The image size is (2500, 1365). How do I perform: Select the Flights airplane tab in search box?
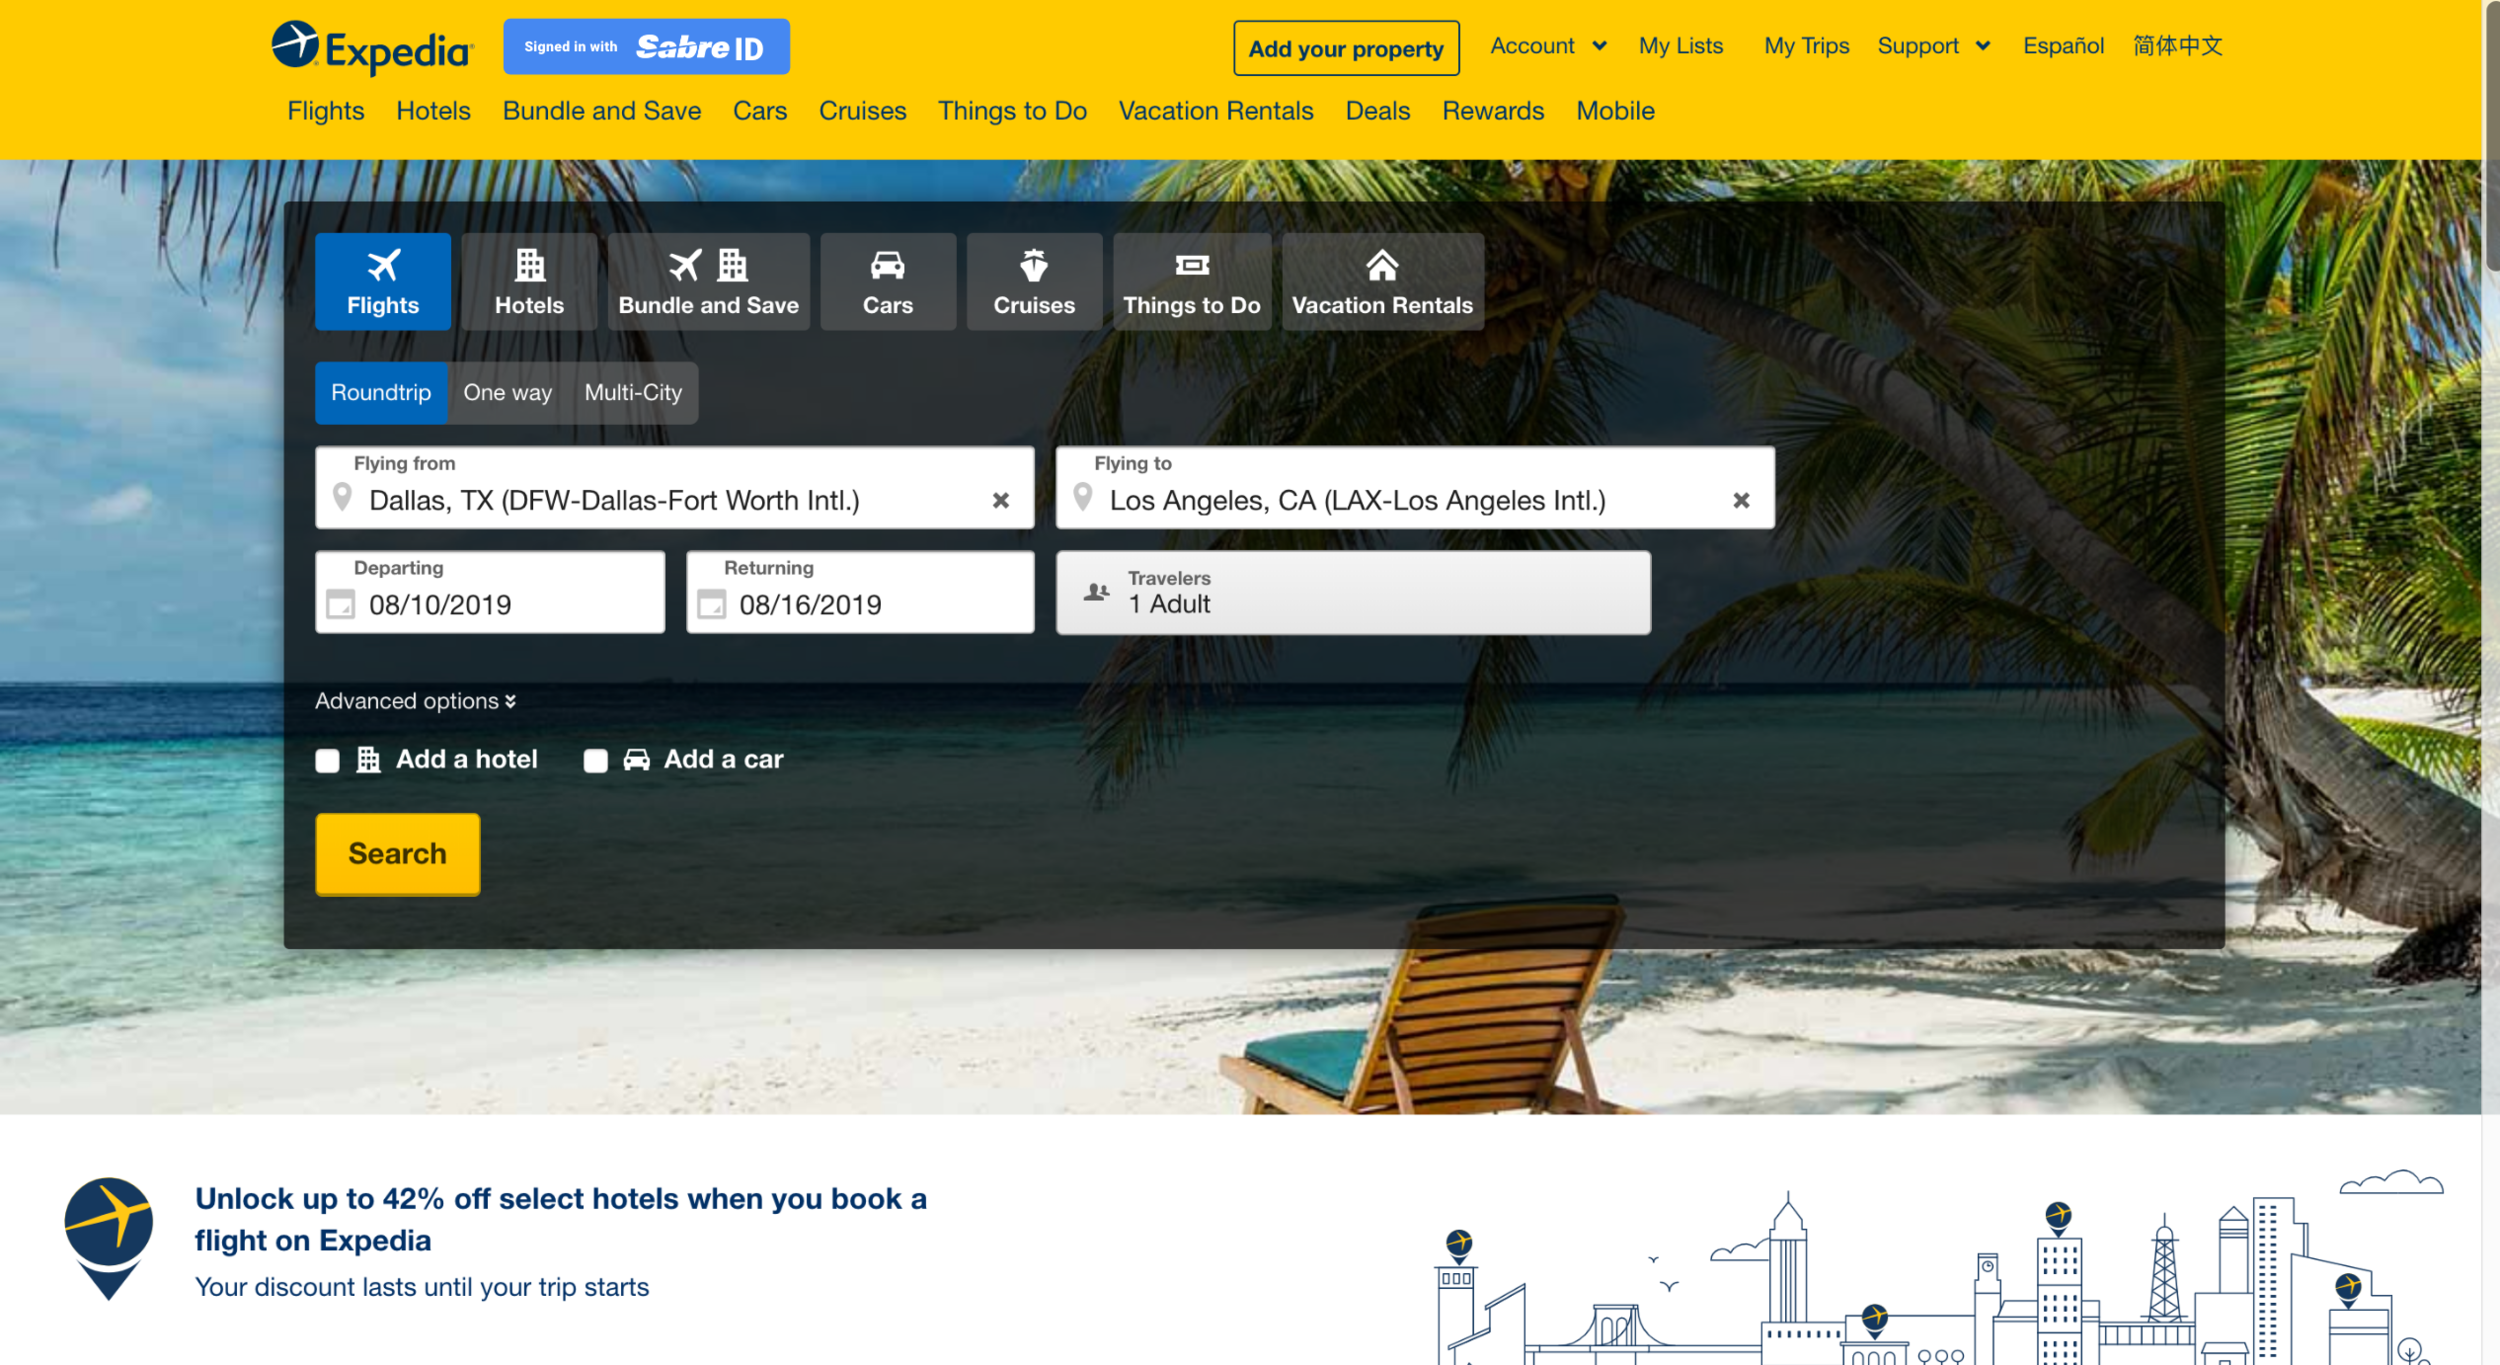[x=383, y=282]
